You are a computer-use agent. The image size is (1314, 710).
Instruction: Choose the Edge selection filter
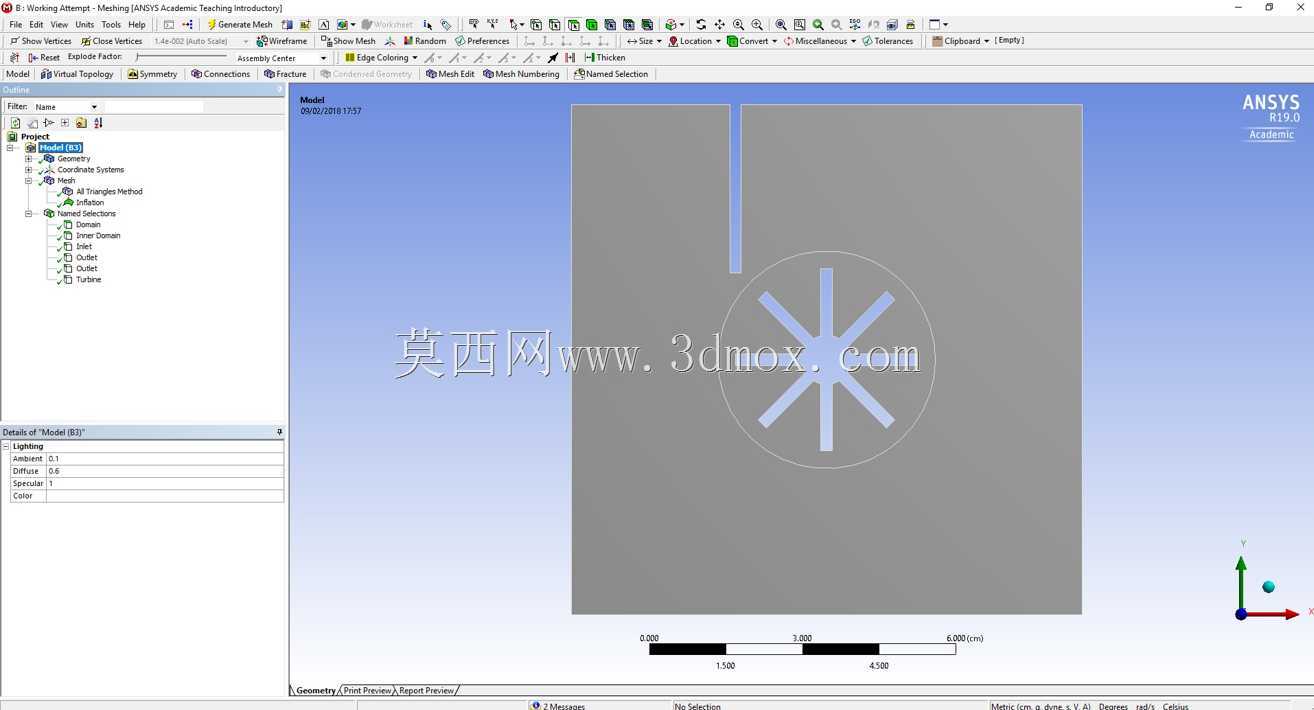pos(554,24)
